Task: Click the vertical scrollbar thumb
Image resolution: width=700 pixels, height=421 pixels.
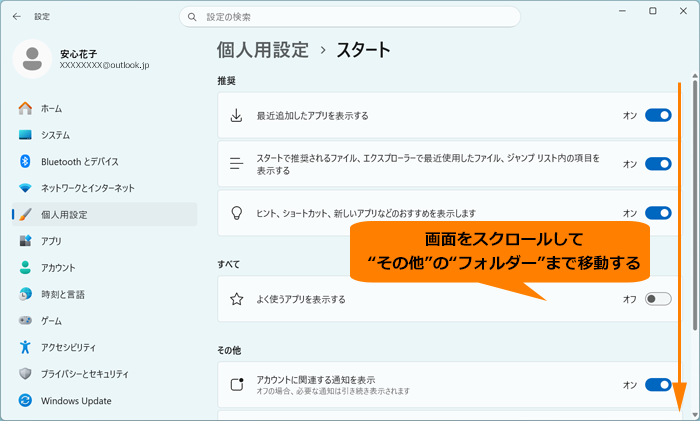Action: (x=695, y=205)
